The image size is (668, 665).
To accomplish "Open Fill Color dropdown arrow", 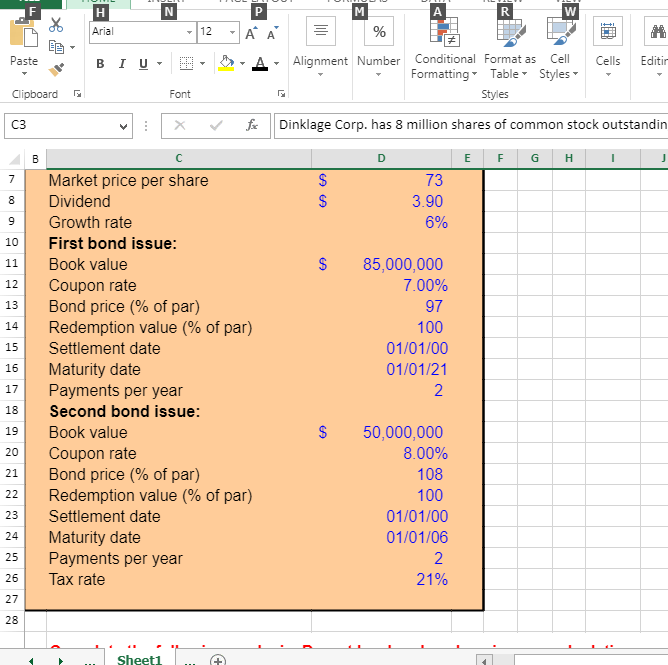I will [x=242, y=64].
